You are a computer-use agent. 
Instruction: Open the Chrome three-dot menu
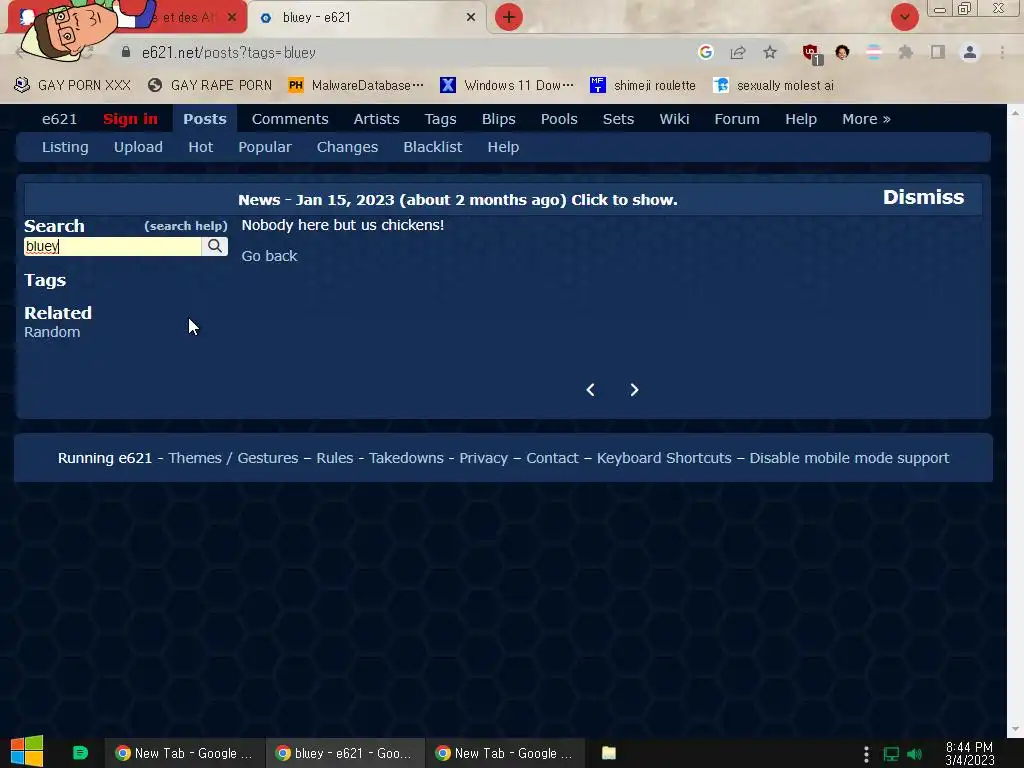1002,52
